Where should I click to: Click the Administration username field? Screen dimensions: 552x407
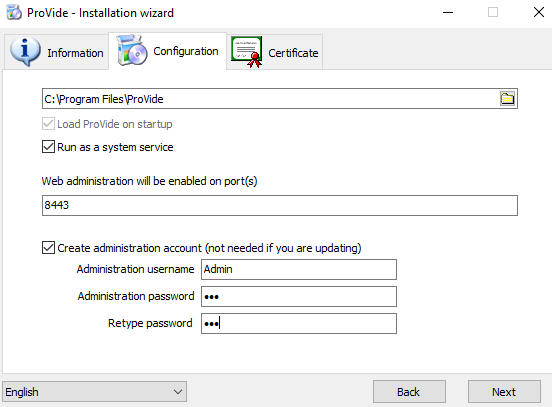[x=299, y=269]
